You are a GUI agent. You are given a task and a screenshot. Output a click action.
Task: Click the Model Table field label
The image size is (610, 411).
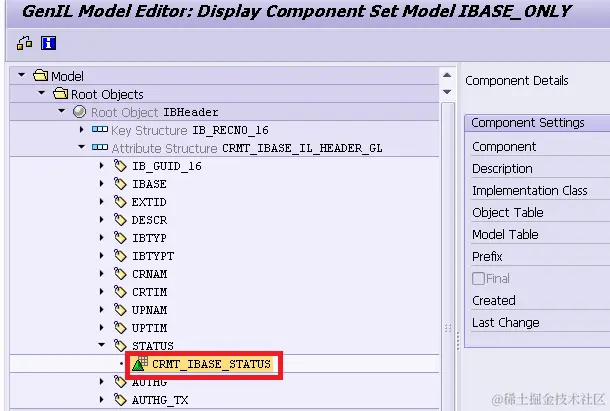pos(505,234)
